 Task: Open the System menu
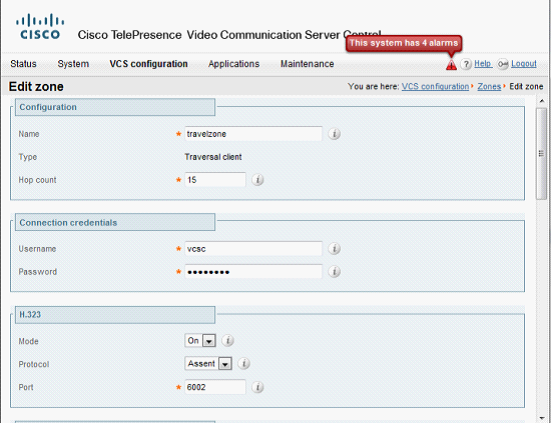click(73, 64)
